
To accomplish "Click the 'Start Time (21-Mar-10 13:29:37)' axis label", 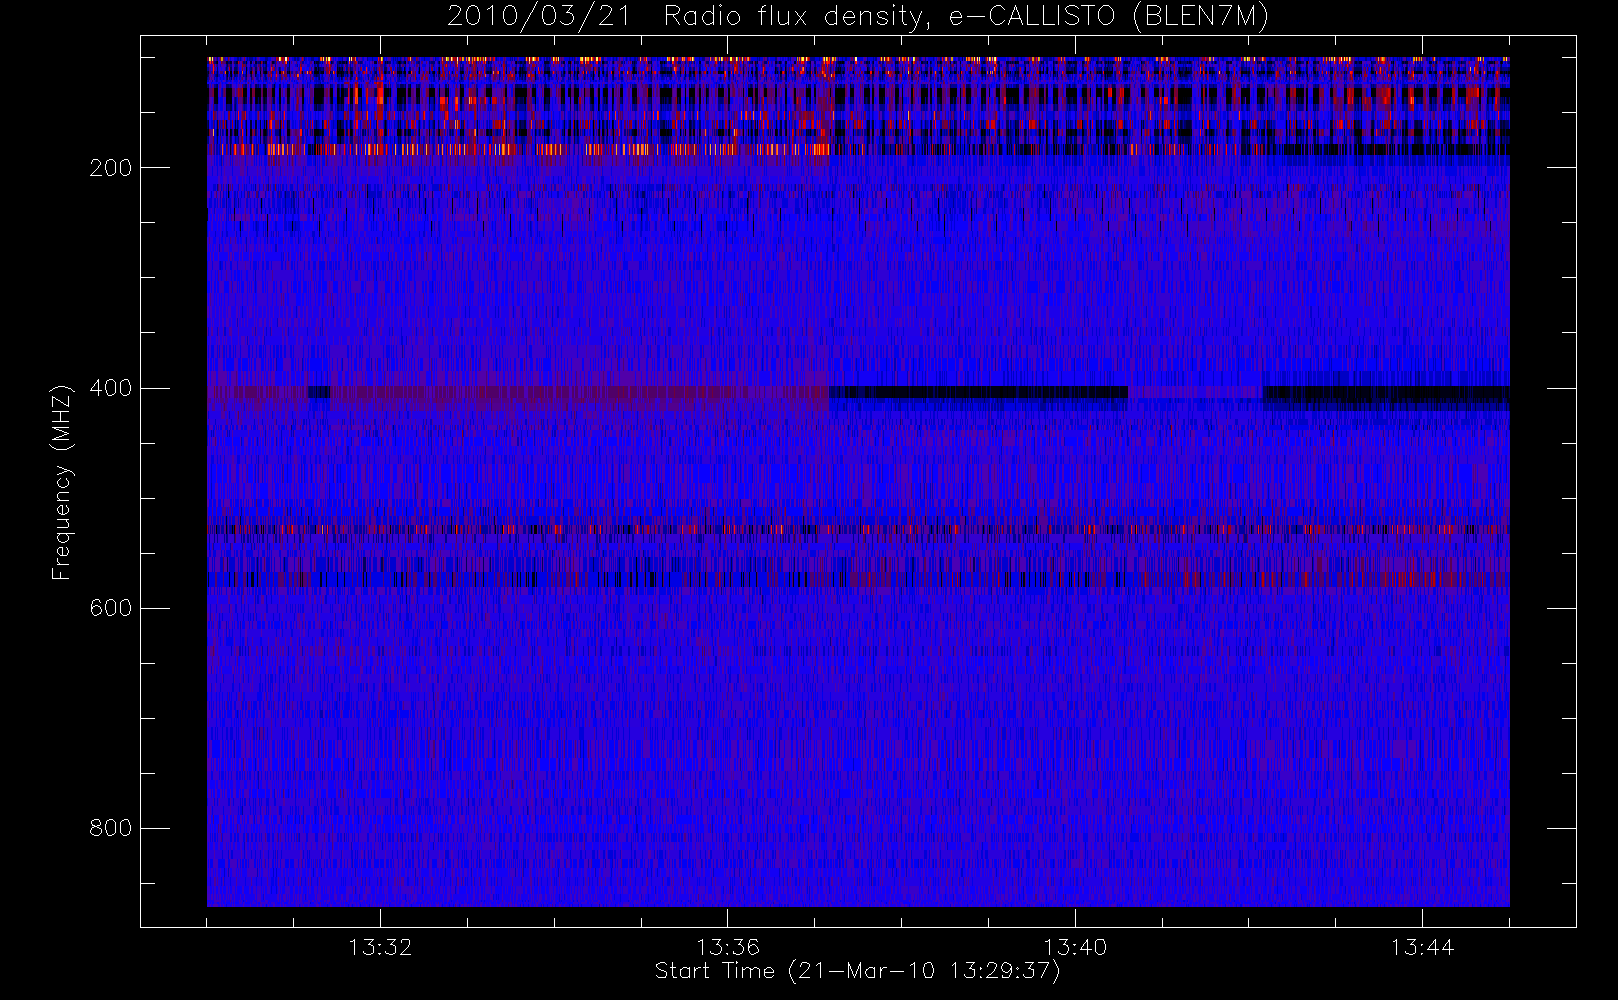I will click(857, 971).
